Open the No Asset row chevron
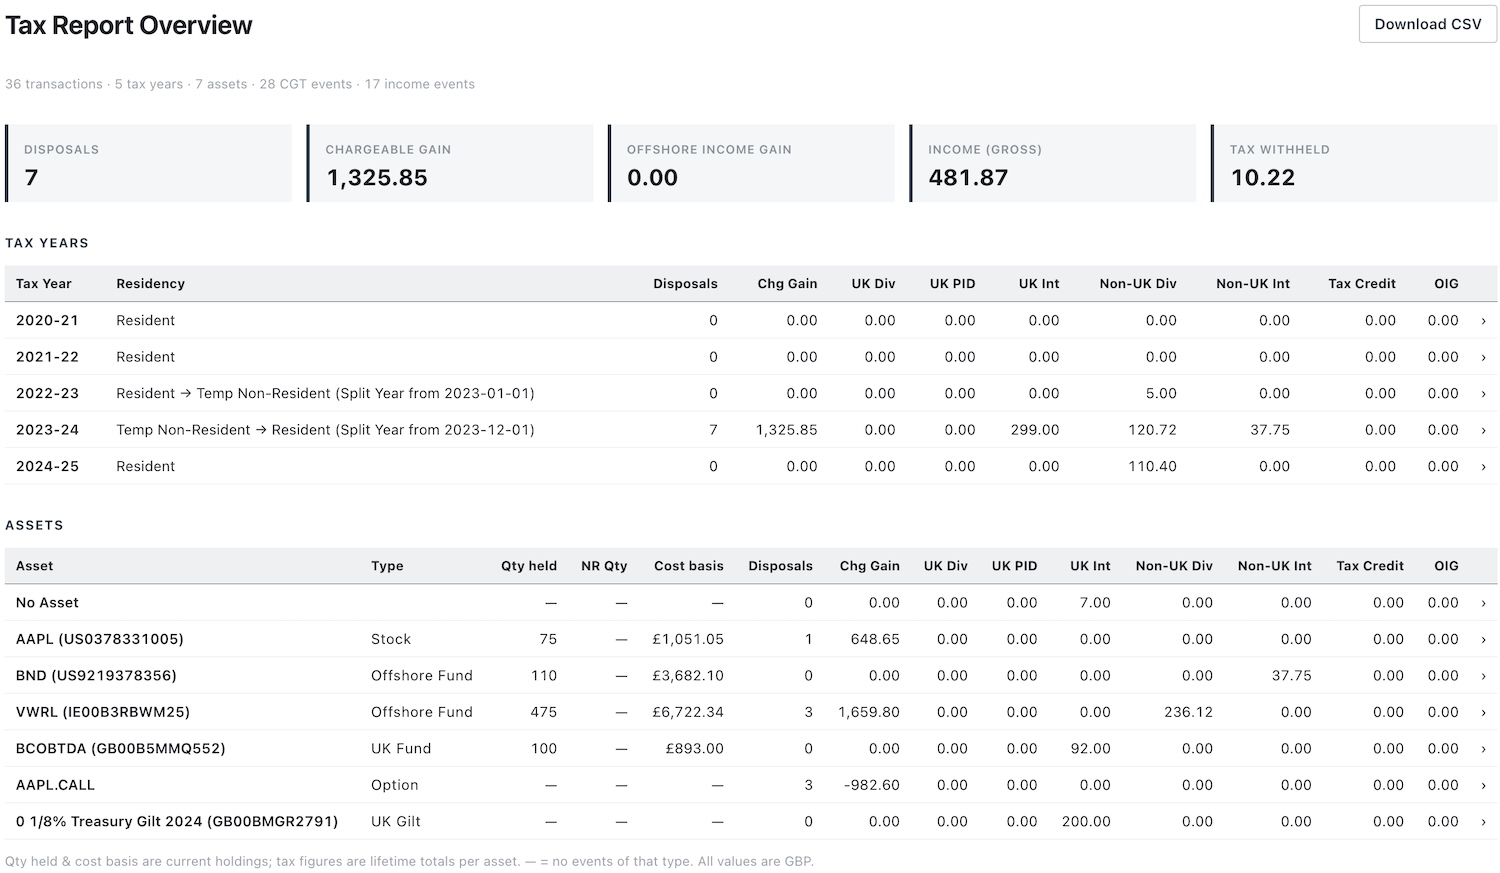 (x=1483, y=603)
